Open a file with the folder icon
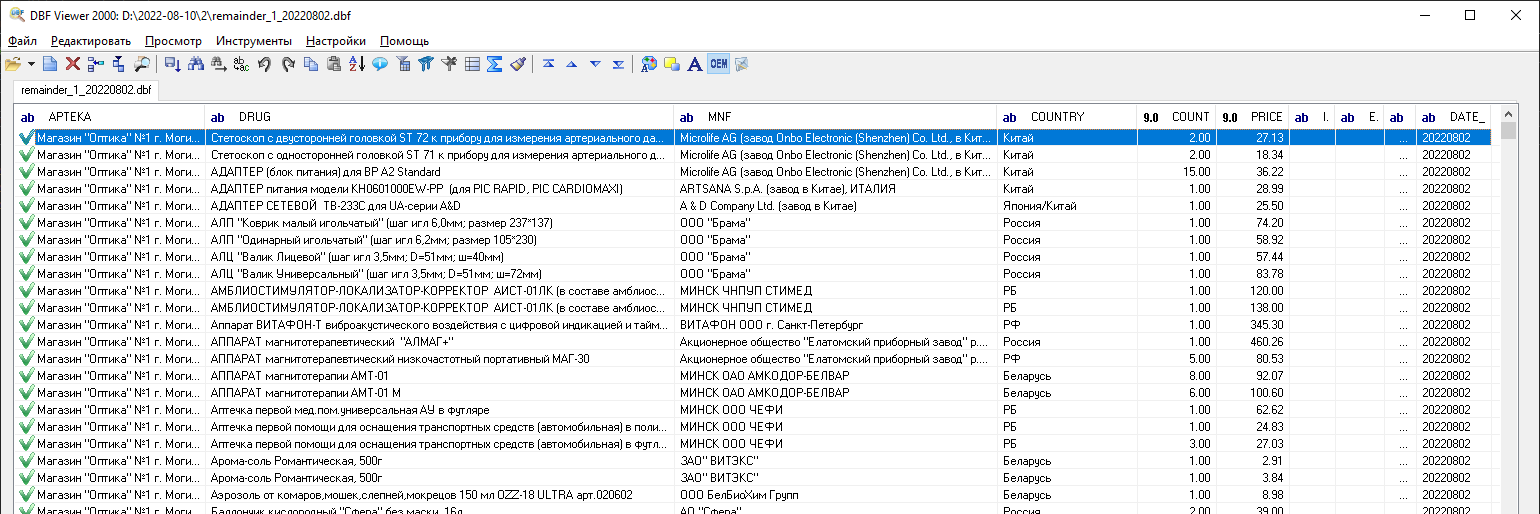The image size is (1540, 514). 13,64
